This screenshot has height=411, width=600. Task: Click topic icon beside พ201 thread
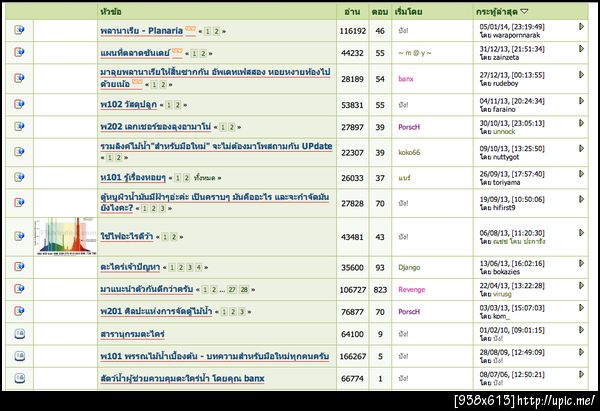[19, 311]
